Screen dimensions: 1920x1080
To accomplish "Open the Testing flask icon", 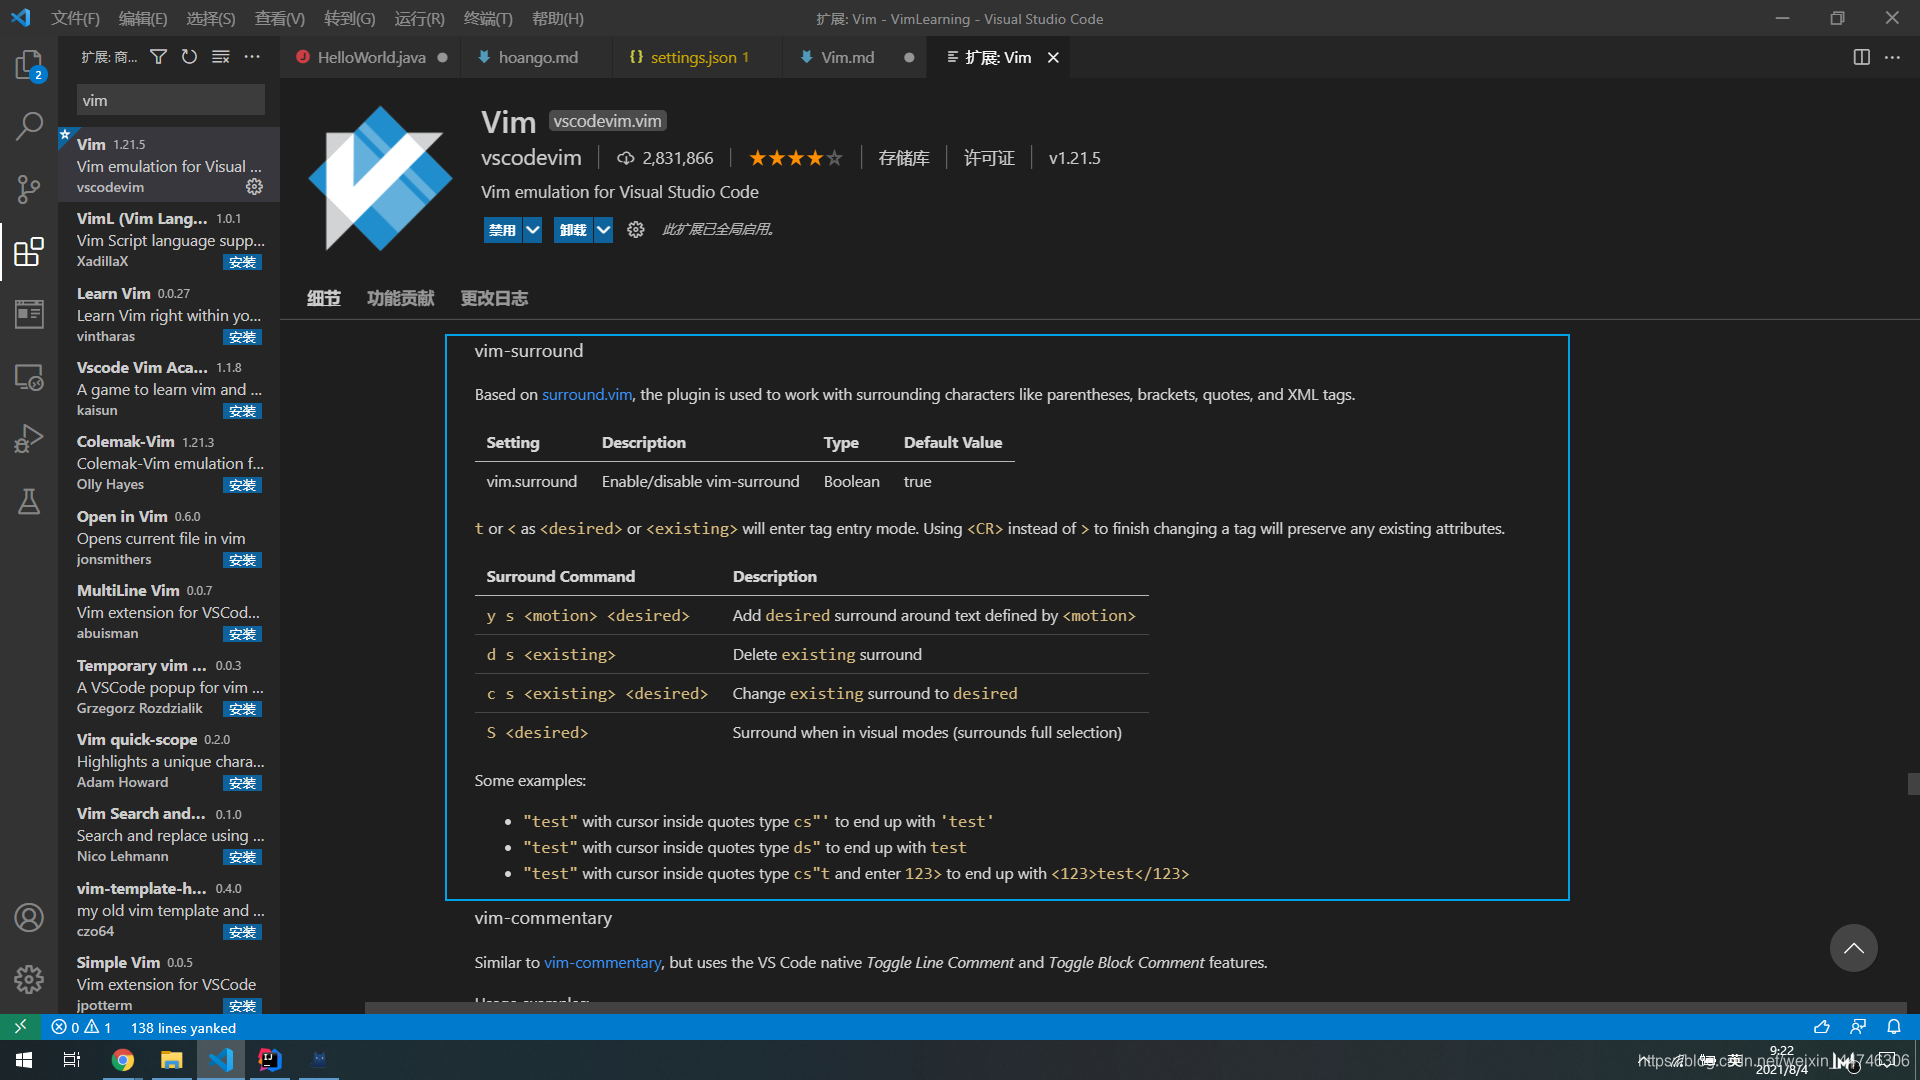I will pos(29,501).
